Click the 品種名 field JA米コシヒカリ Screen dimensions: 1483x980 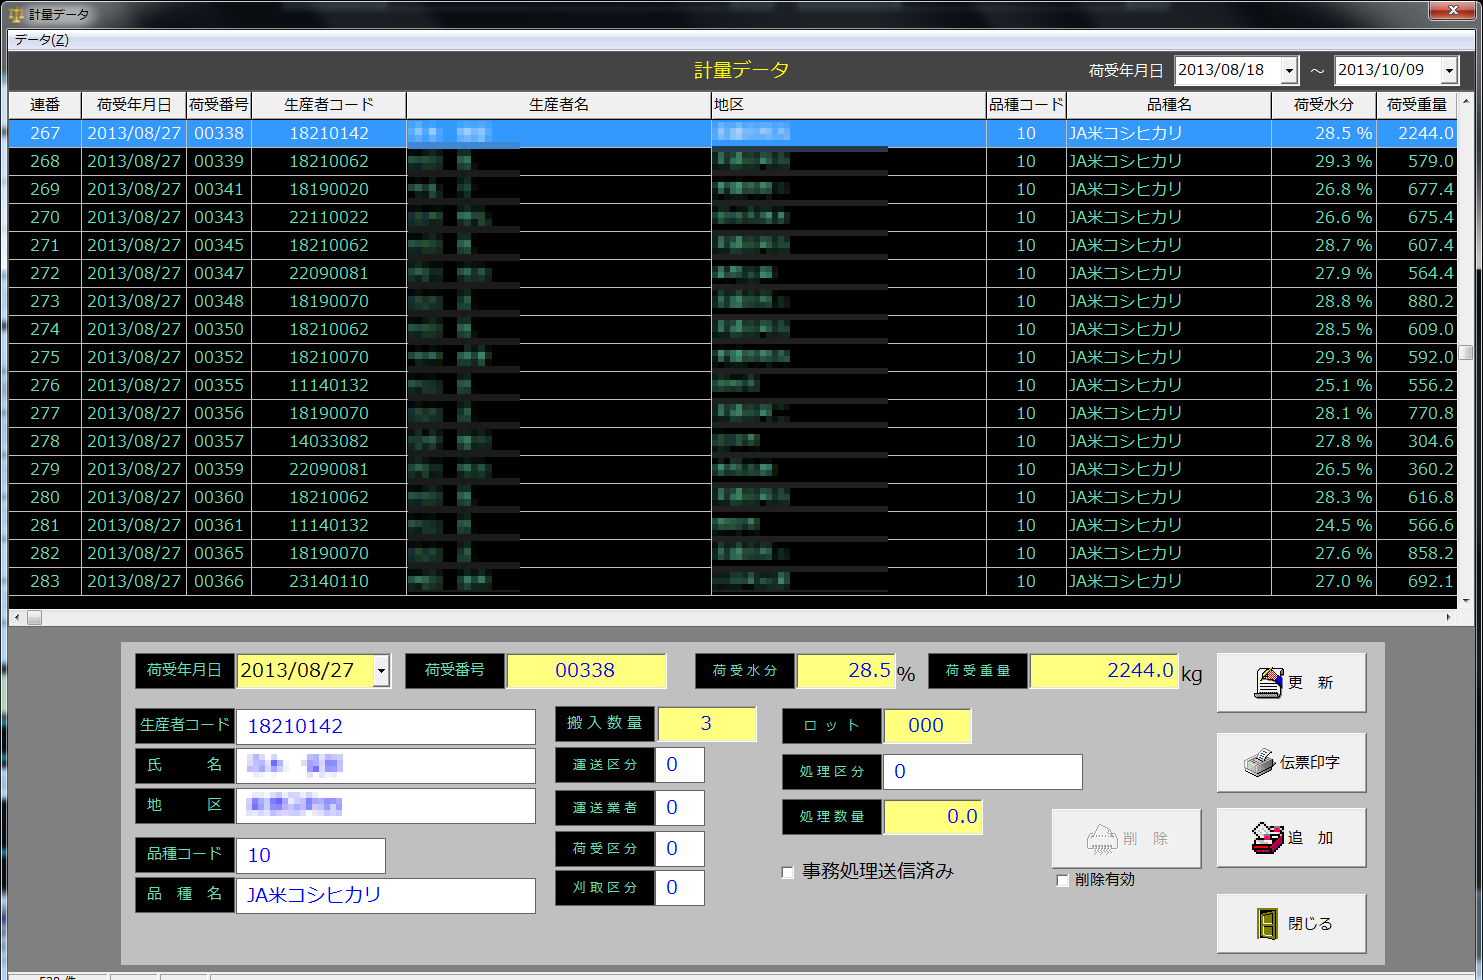point(385,896)
